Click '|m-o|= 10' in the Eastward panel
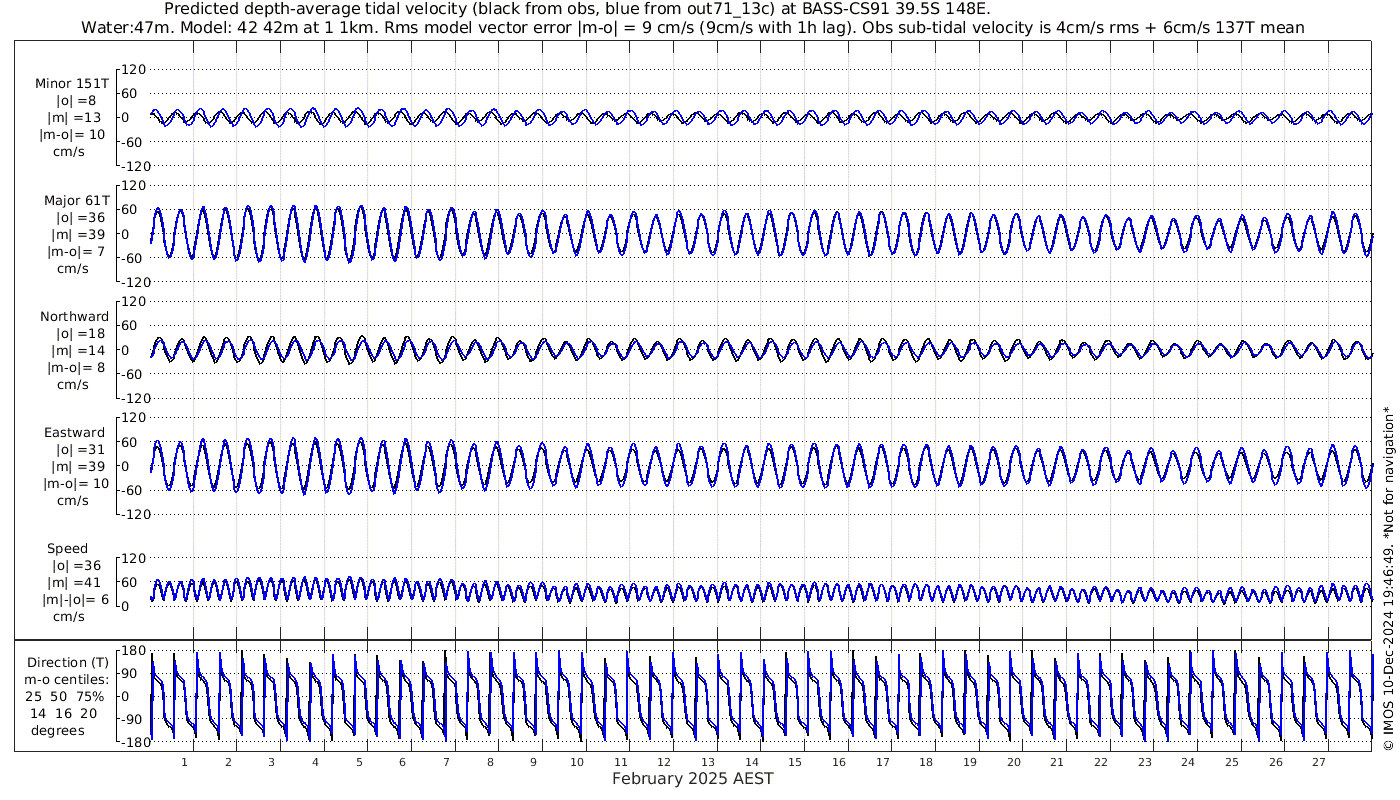 76,484
